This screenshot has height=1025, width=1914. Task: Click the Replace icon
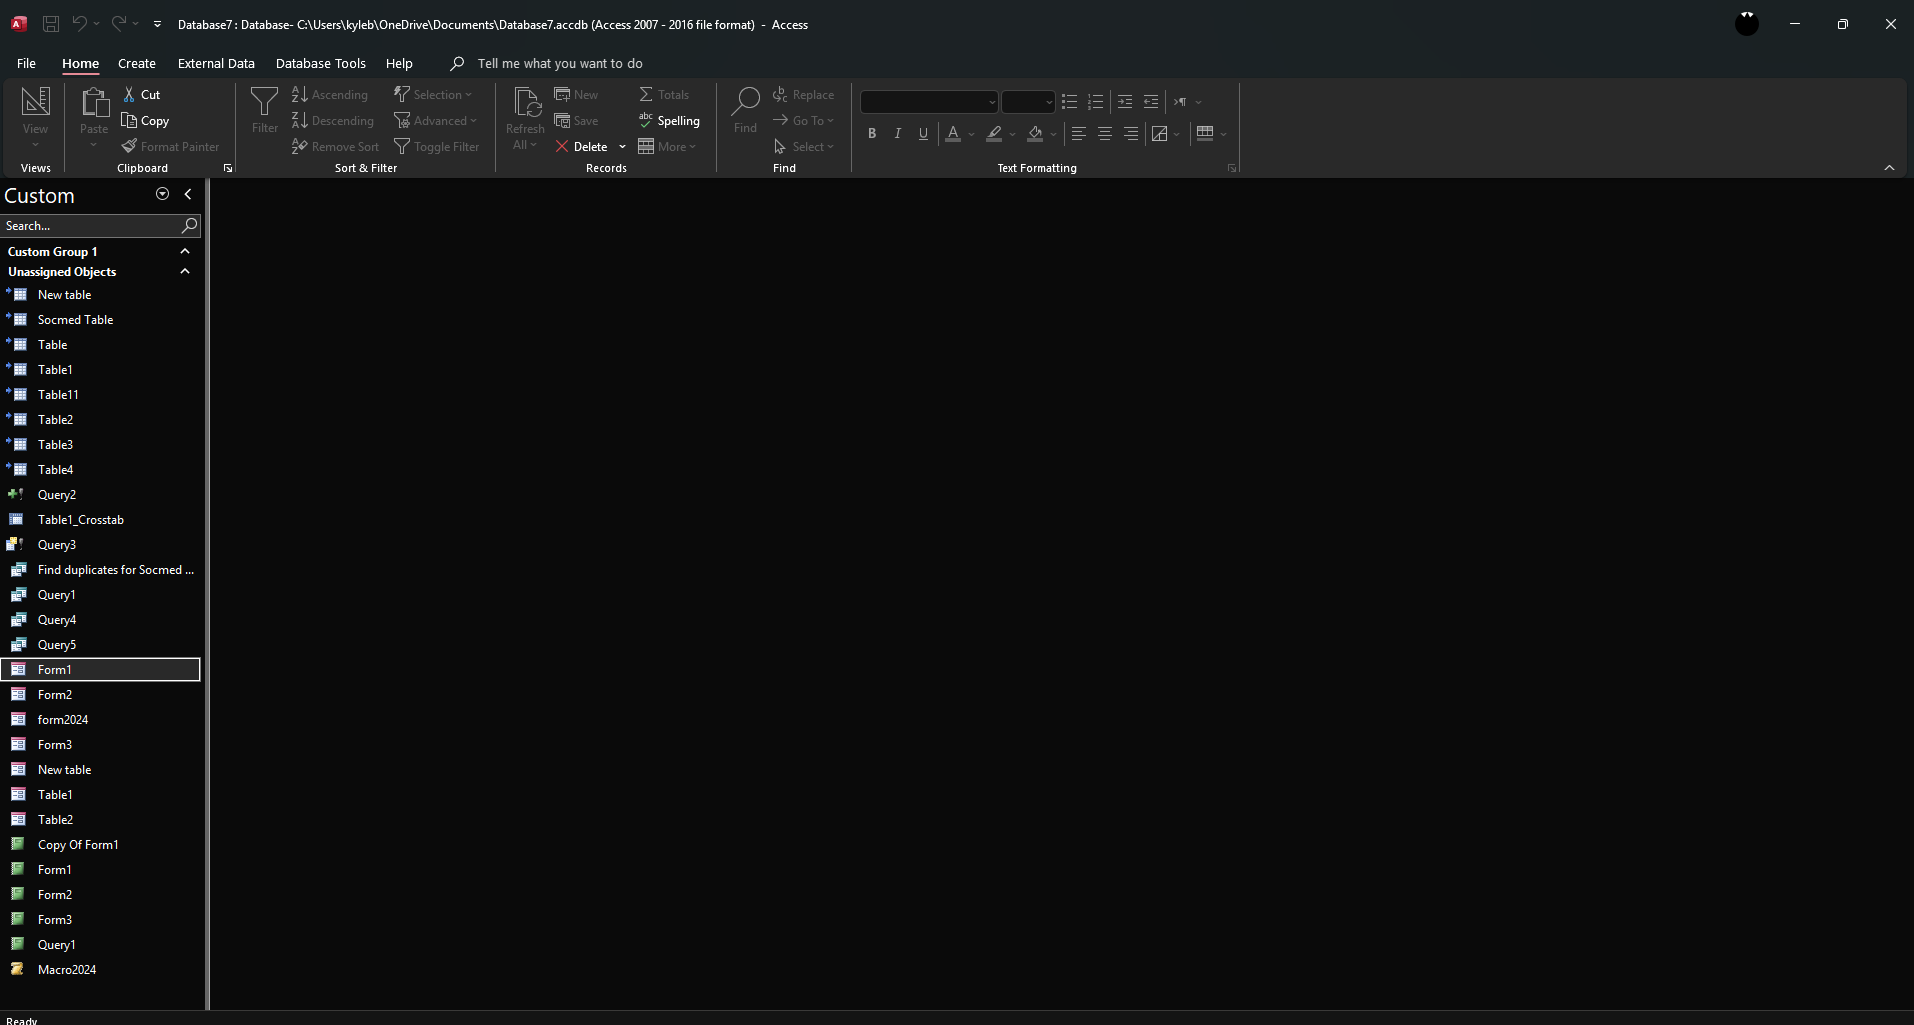click(780, 94)
